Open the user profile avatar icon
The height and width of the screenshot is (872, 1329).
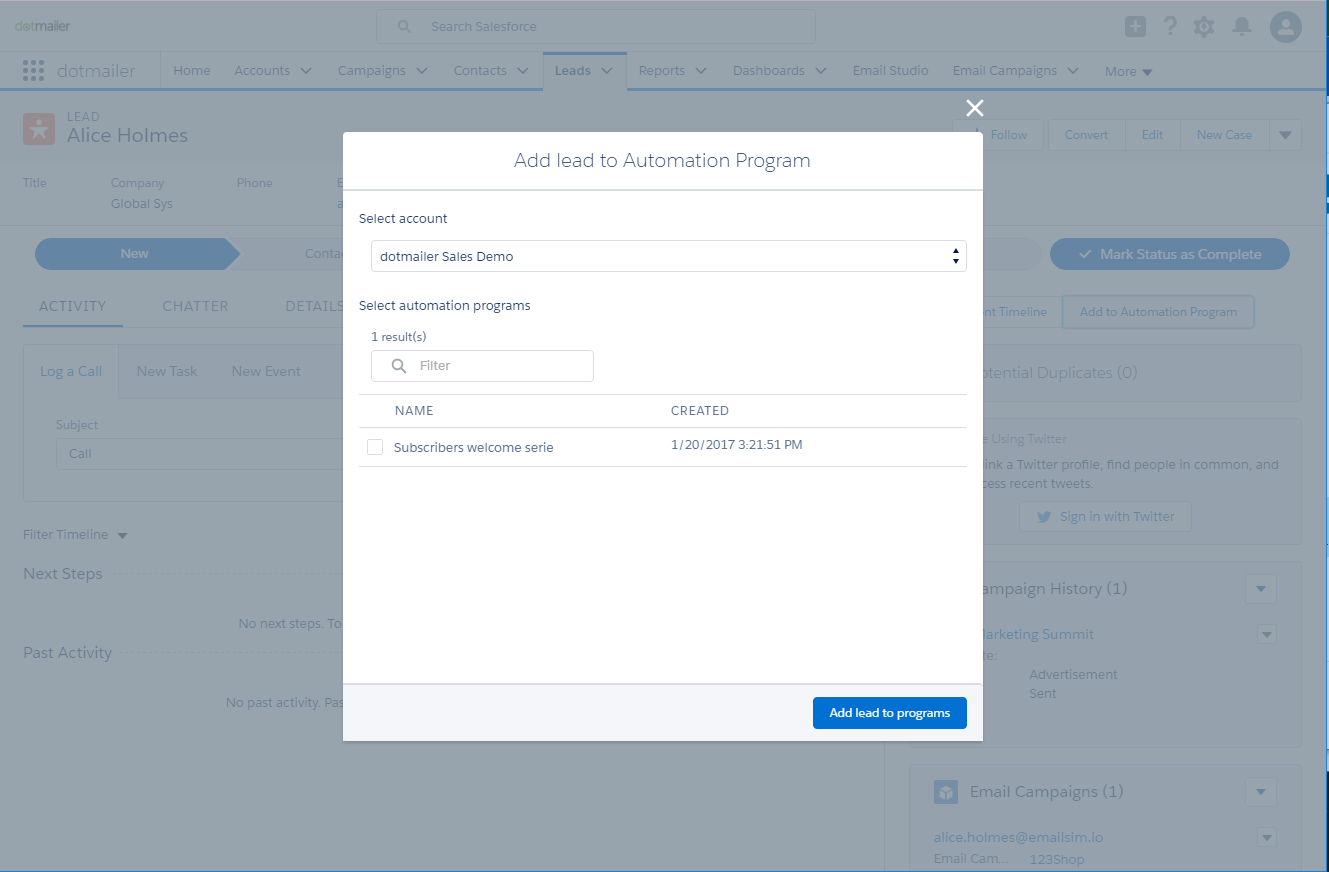(x=1285, y=26)
